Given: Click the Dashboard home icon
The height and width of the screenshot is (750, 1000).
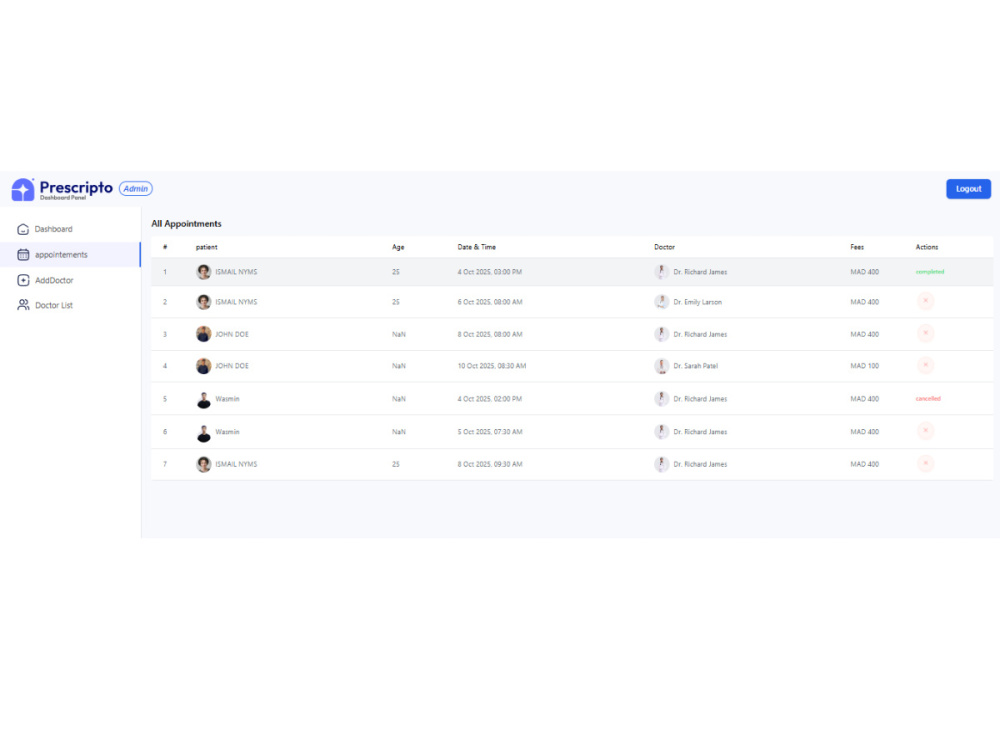Looking at the screenshot, I should coord(23,229).
